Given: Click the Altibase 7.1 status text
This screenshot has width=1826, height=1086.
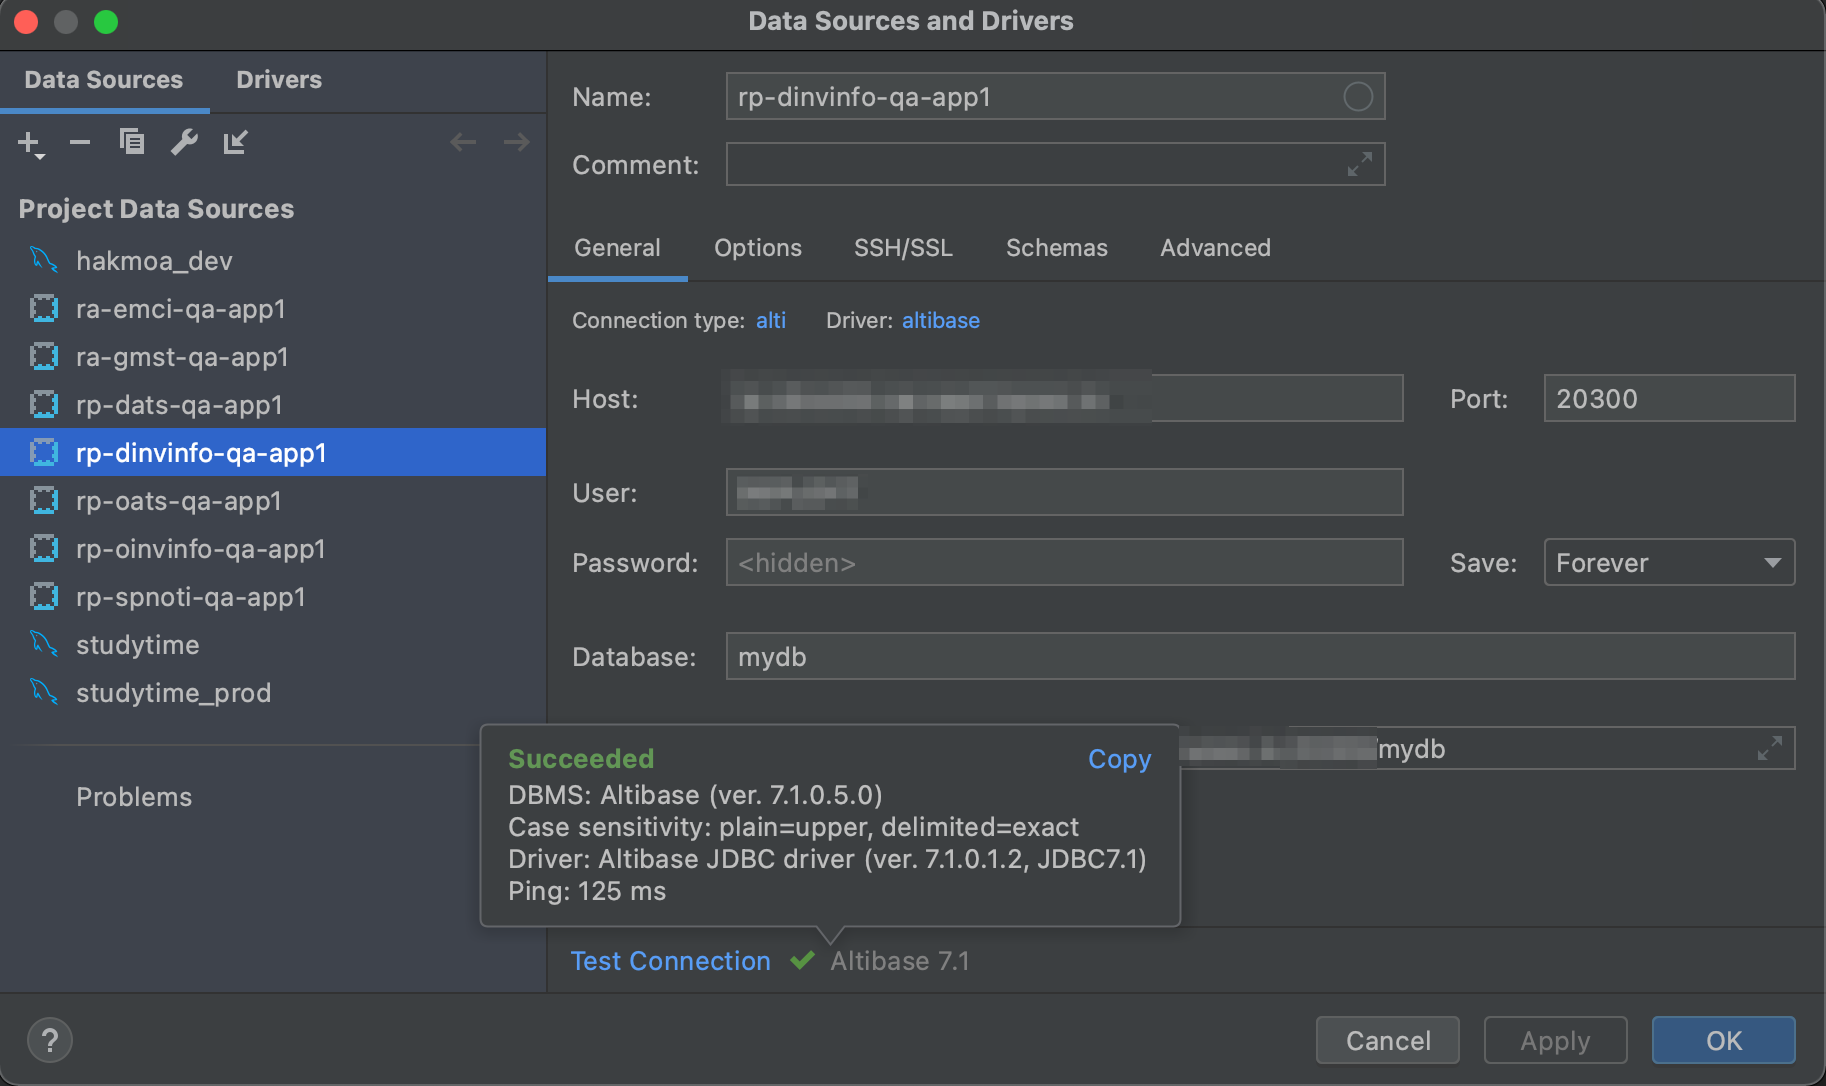Looking at the screenshot, I should 900,961.
